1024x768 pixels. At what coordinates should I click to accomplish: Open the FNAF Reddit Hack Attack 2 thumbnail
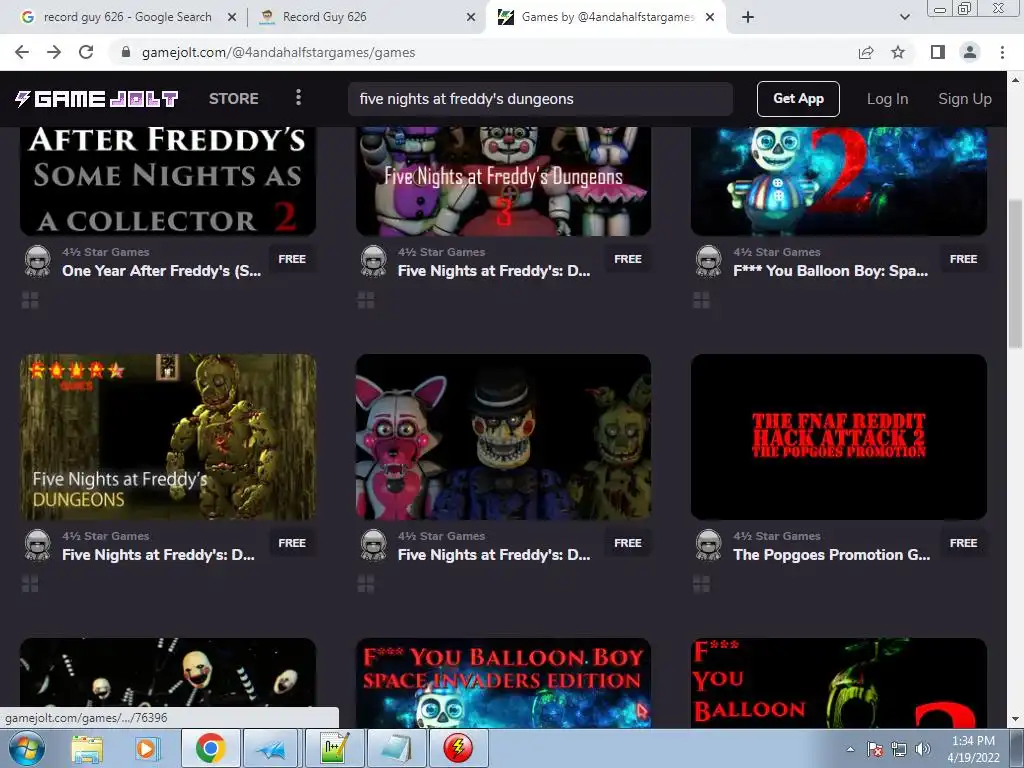tap(839, 437)
